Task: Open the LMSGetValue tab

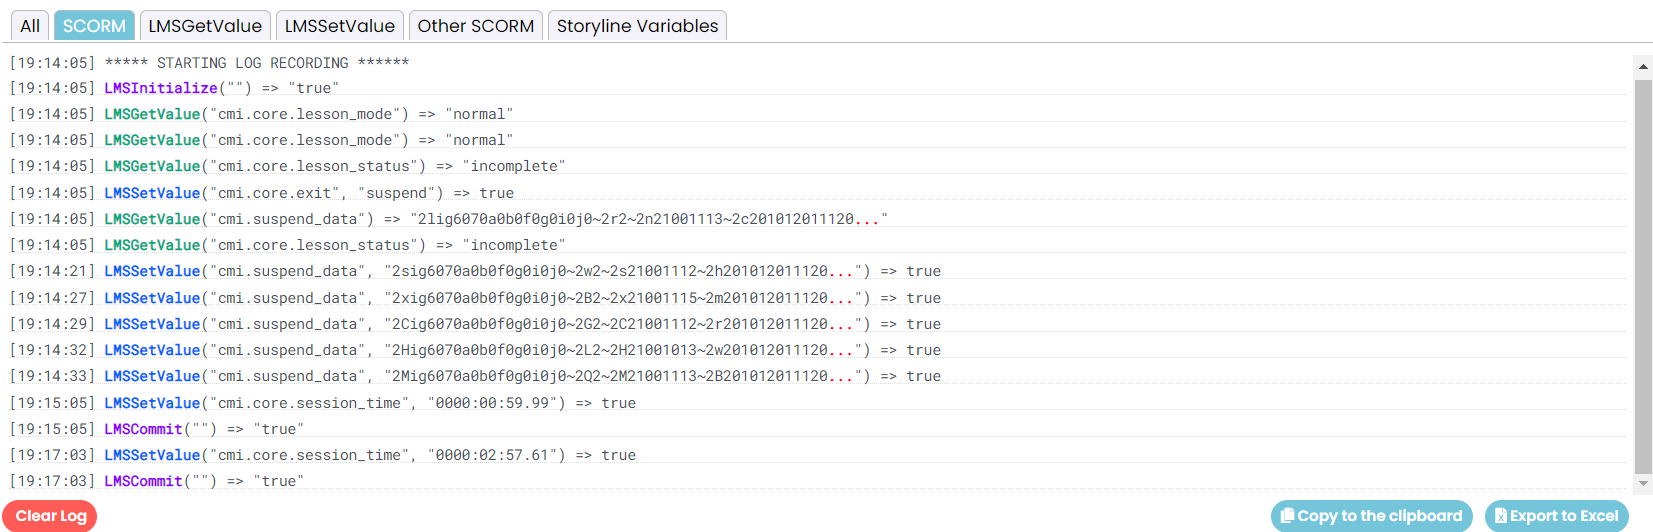Action: pos(205,26)
